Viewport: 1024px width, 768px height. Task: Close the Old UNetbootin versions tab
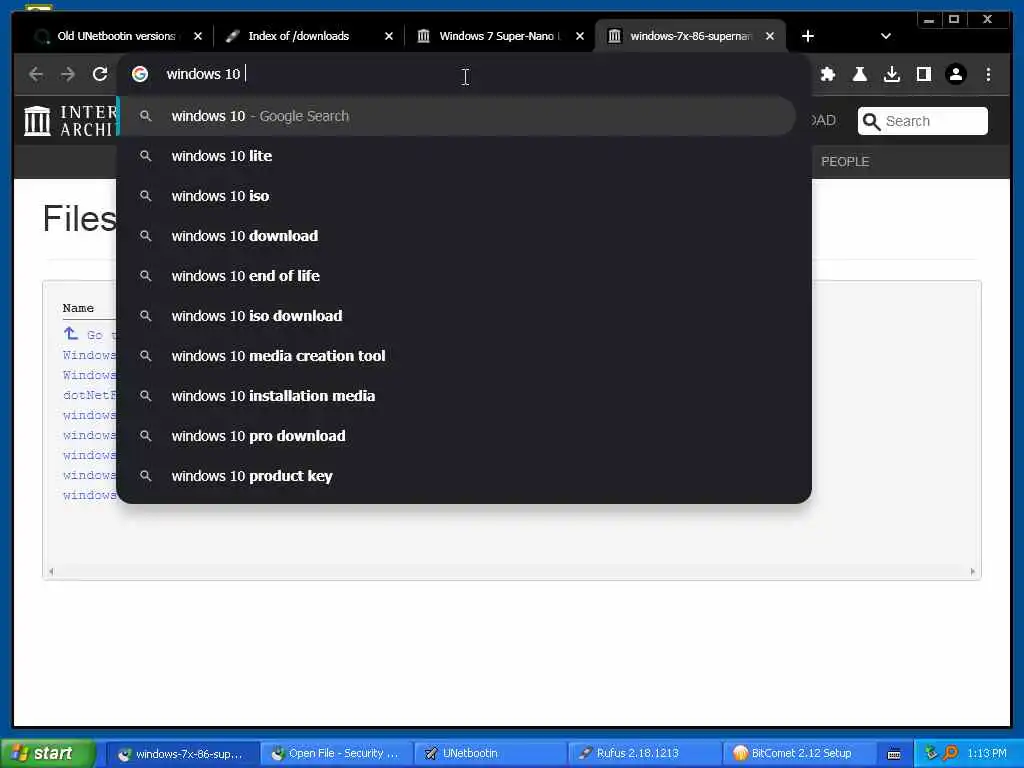[198, 37]
